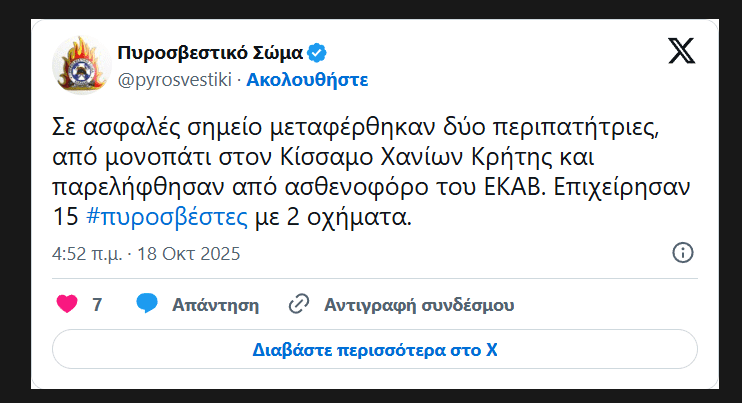
Task: Click the X logo icon
Action: [681, 51]
